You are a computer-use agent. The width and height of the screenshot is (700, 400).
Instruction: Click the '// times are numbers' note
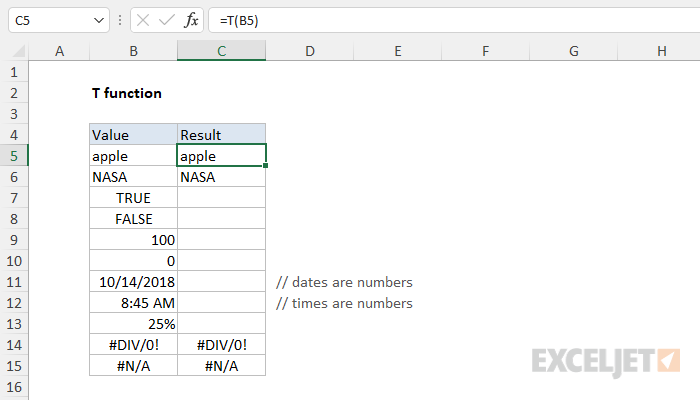click(344, 303)
